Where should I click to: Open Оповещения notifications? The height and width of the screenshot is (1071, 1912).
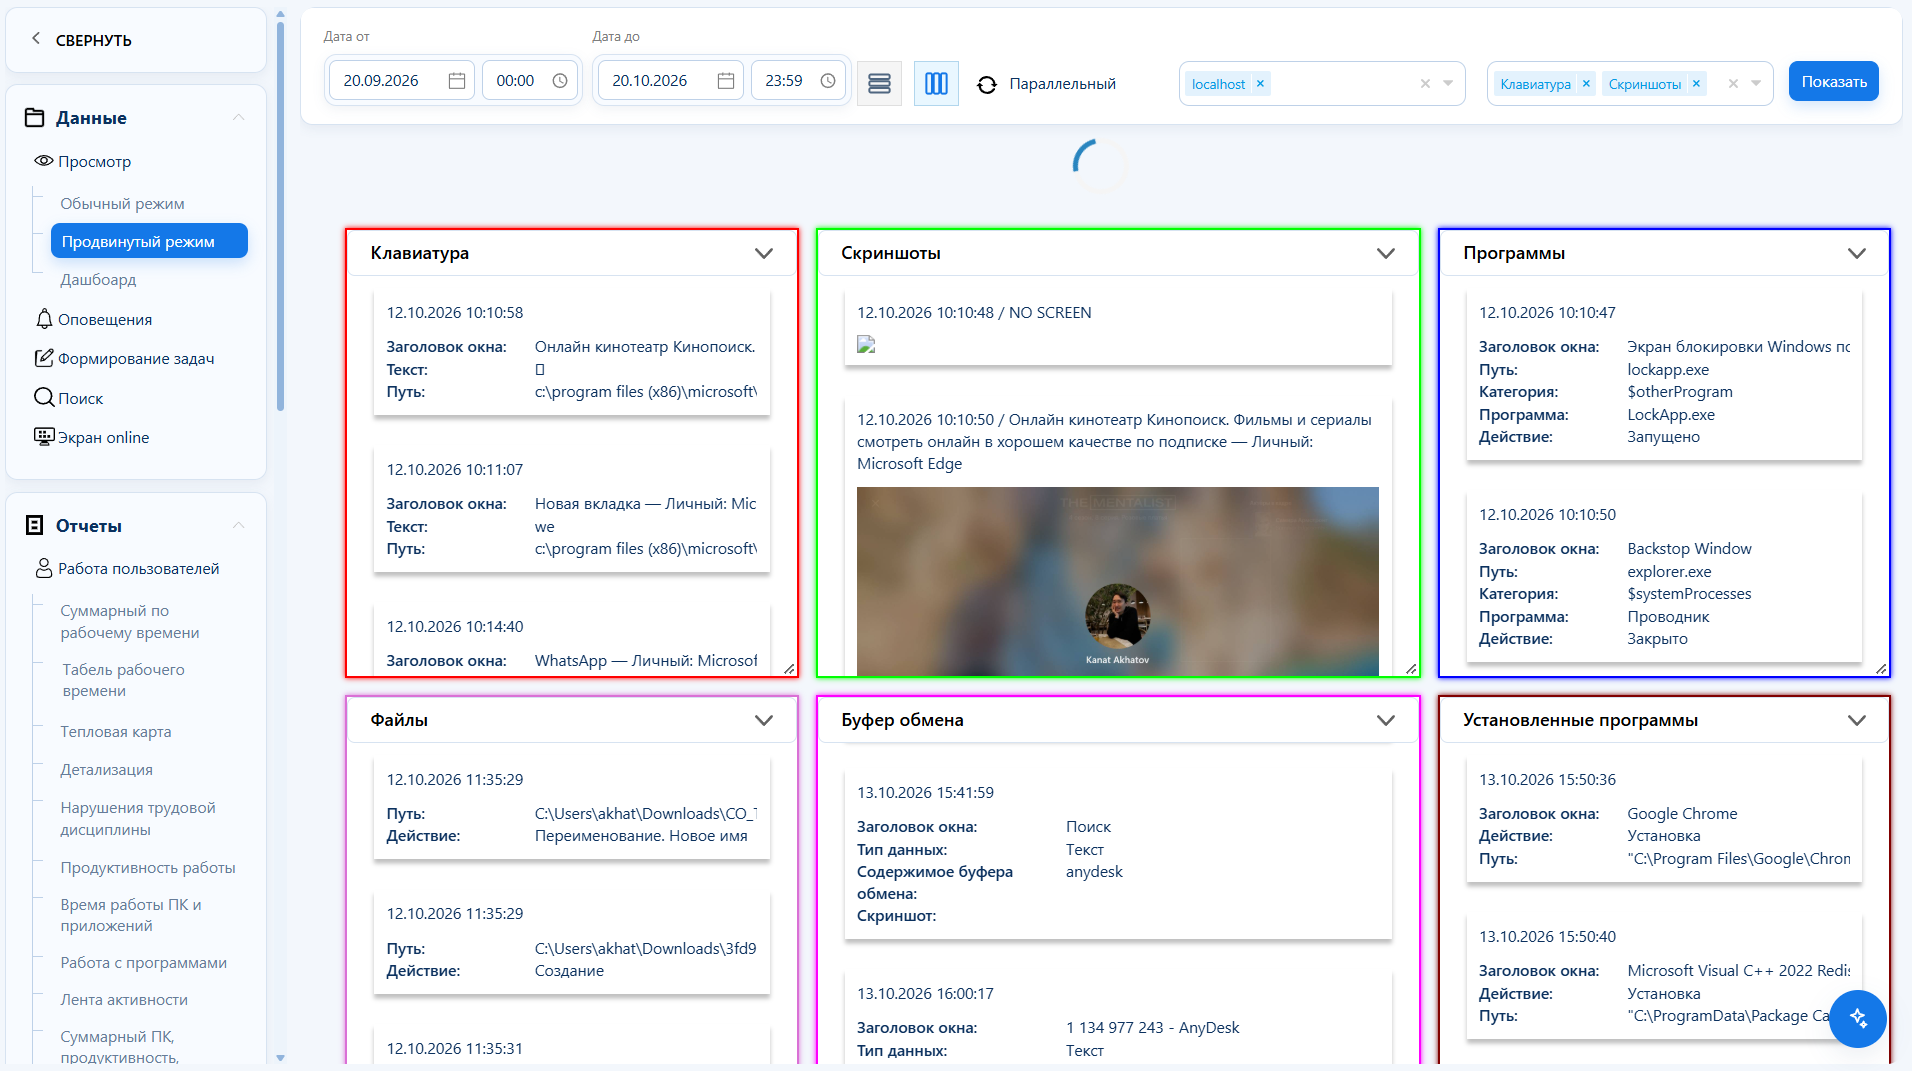click(x=94, y=320)
